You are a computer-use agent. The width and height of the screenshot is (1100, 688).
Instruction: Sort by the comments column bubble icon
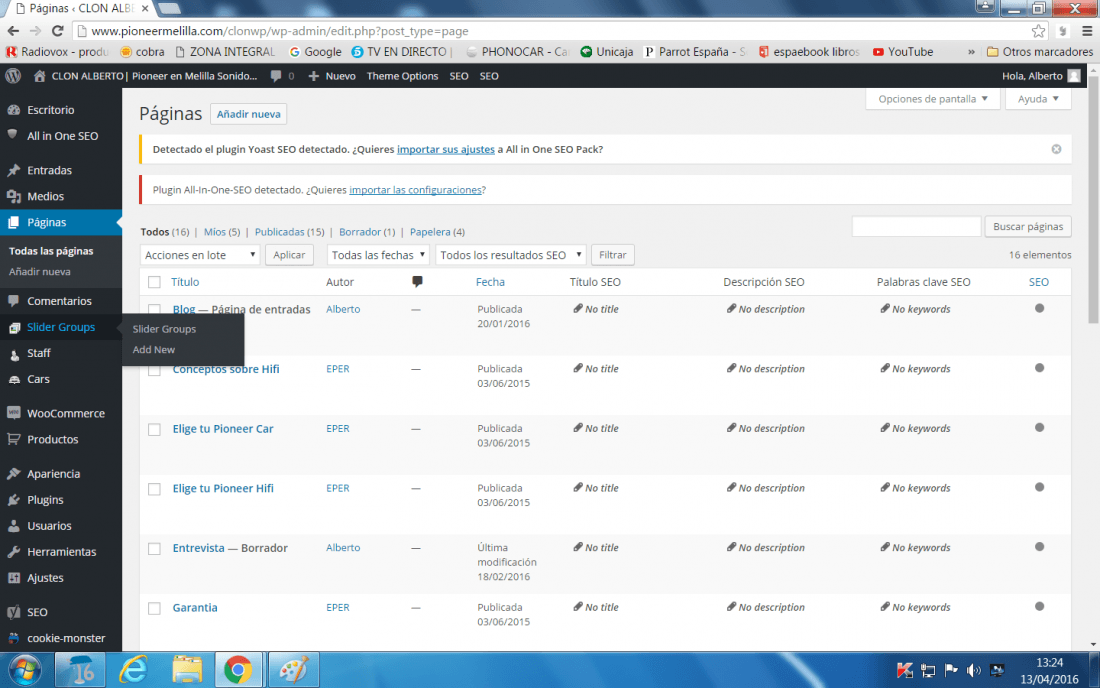pyautogui.click(x=417, y=281)
